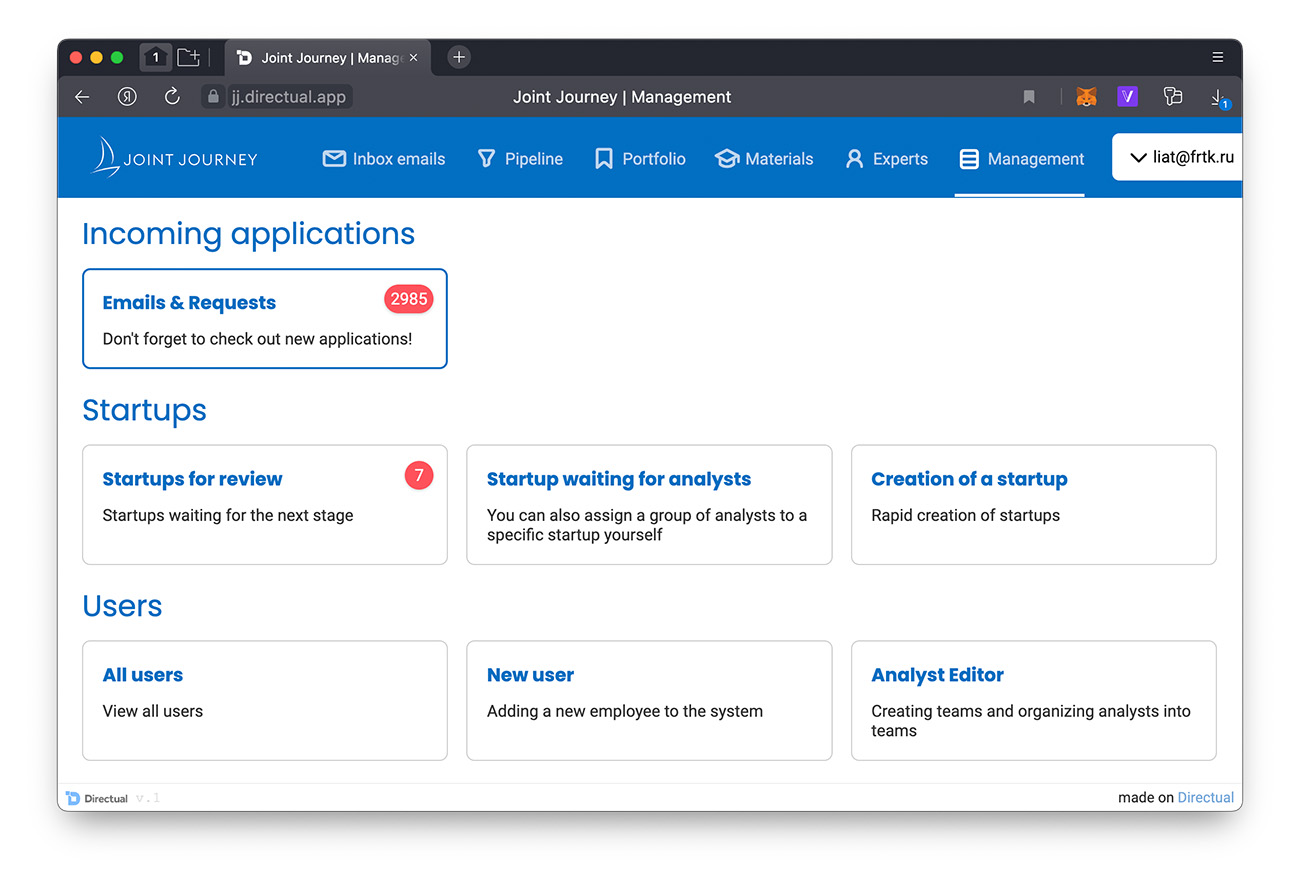The image size is (1300, 887).
Task: Go back using the back arrow
Action: click(x=82, y=97)
